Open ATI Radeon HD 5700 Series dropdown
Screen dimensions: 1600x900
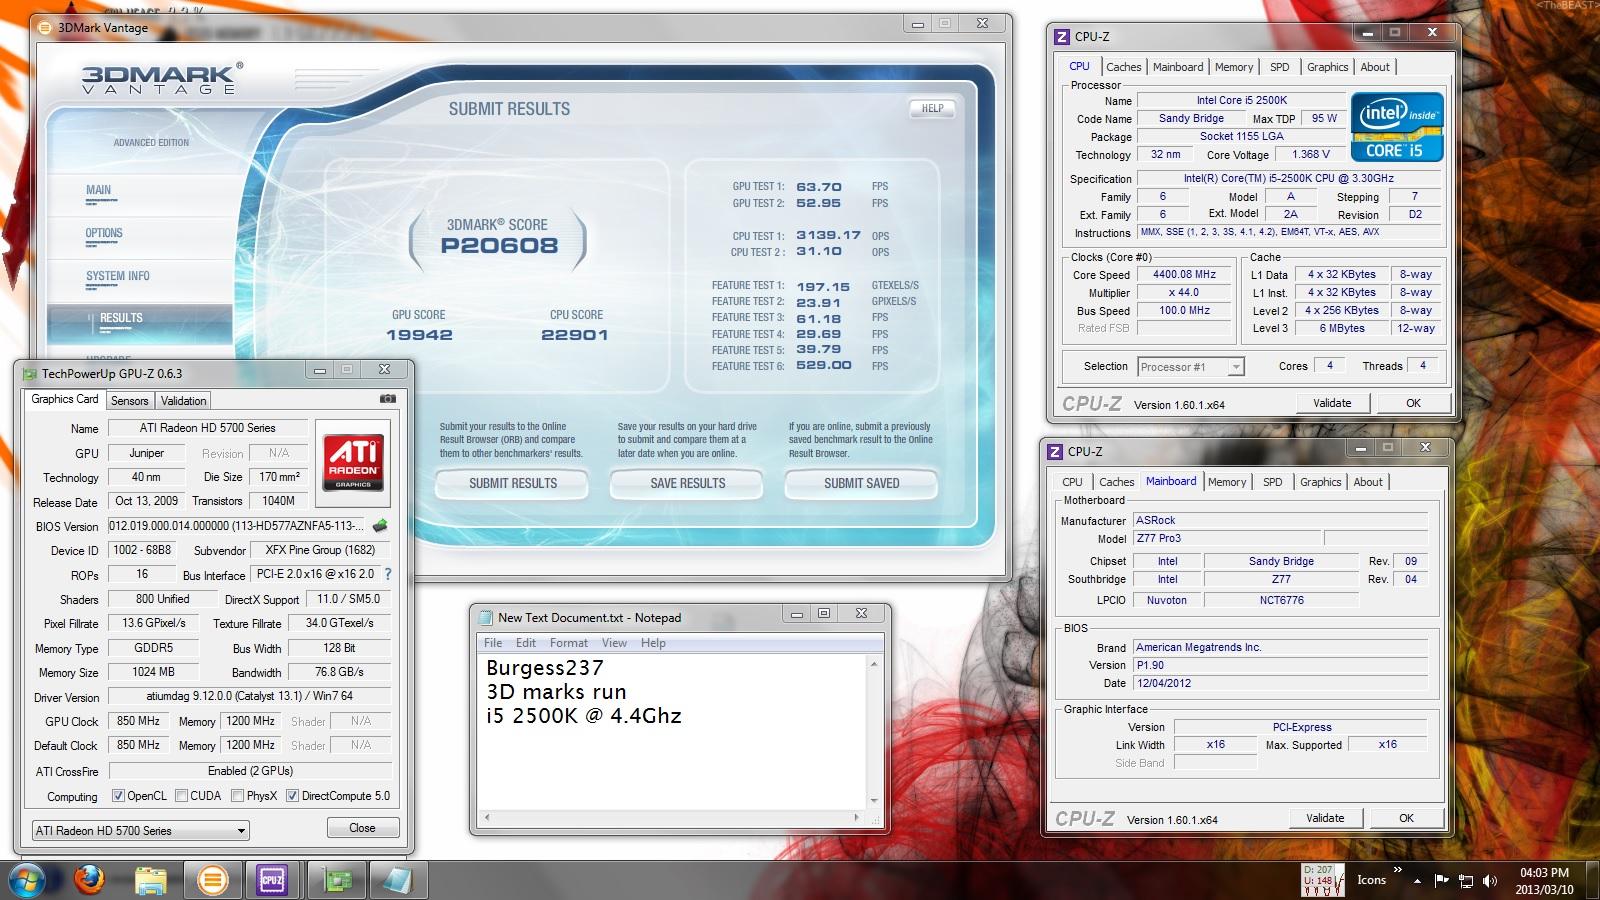point(140,830)
